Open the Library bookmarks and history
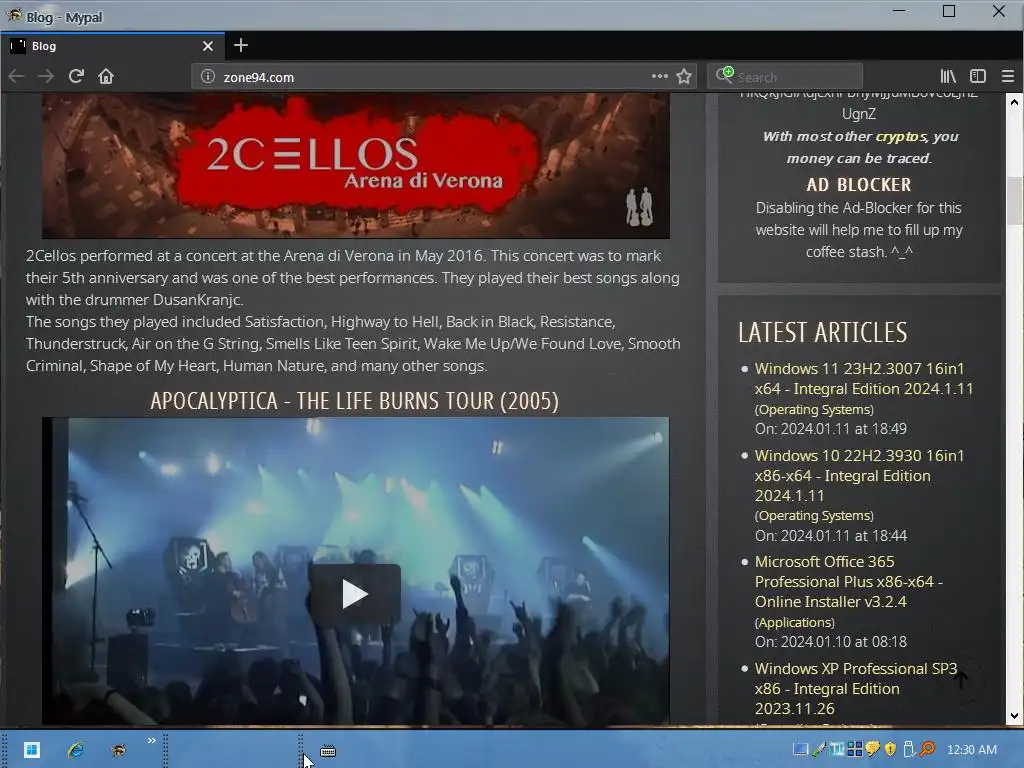1024x768 pixels. click(948, 76)
